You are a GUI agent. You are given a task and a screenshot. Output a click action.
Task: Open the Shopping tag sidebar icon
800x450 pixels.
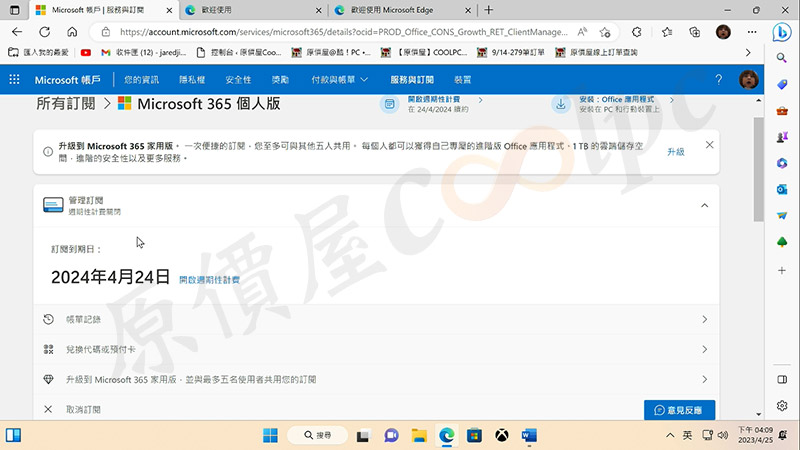pos(782,85)
